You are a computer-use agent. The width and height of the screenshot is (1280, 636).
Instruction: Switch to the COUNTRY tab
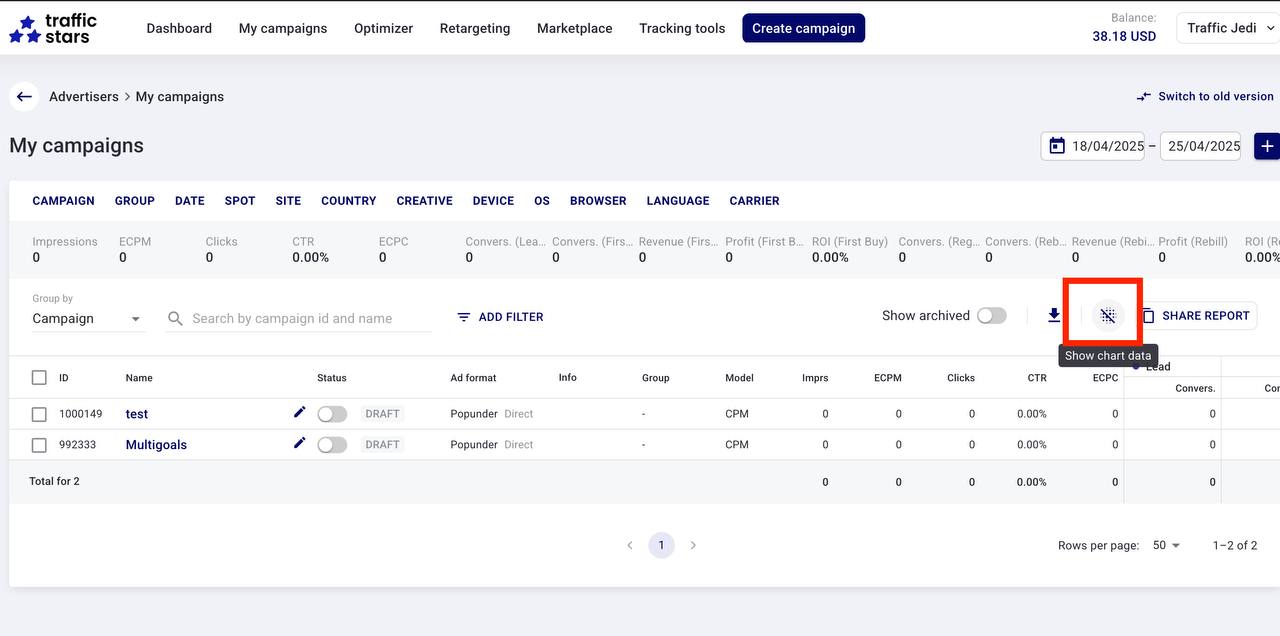[x=348, y=201]
